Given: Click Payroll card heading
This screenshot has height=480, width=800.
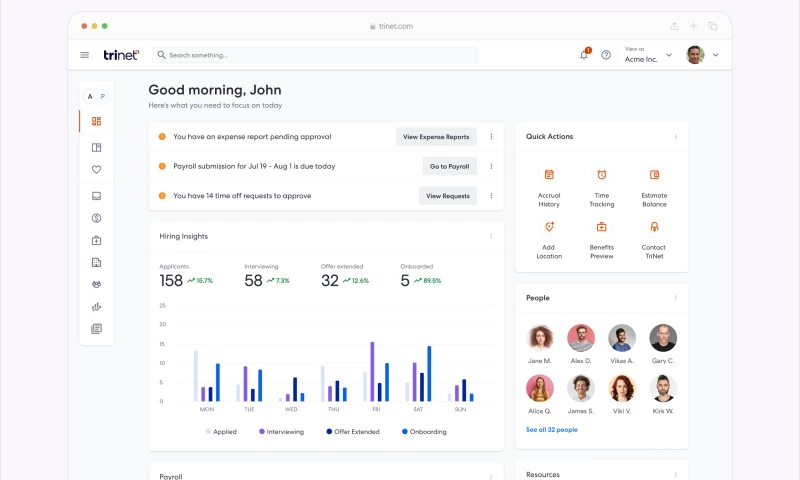Looking at the screenshot, I should tap(170, 476).
